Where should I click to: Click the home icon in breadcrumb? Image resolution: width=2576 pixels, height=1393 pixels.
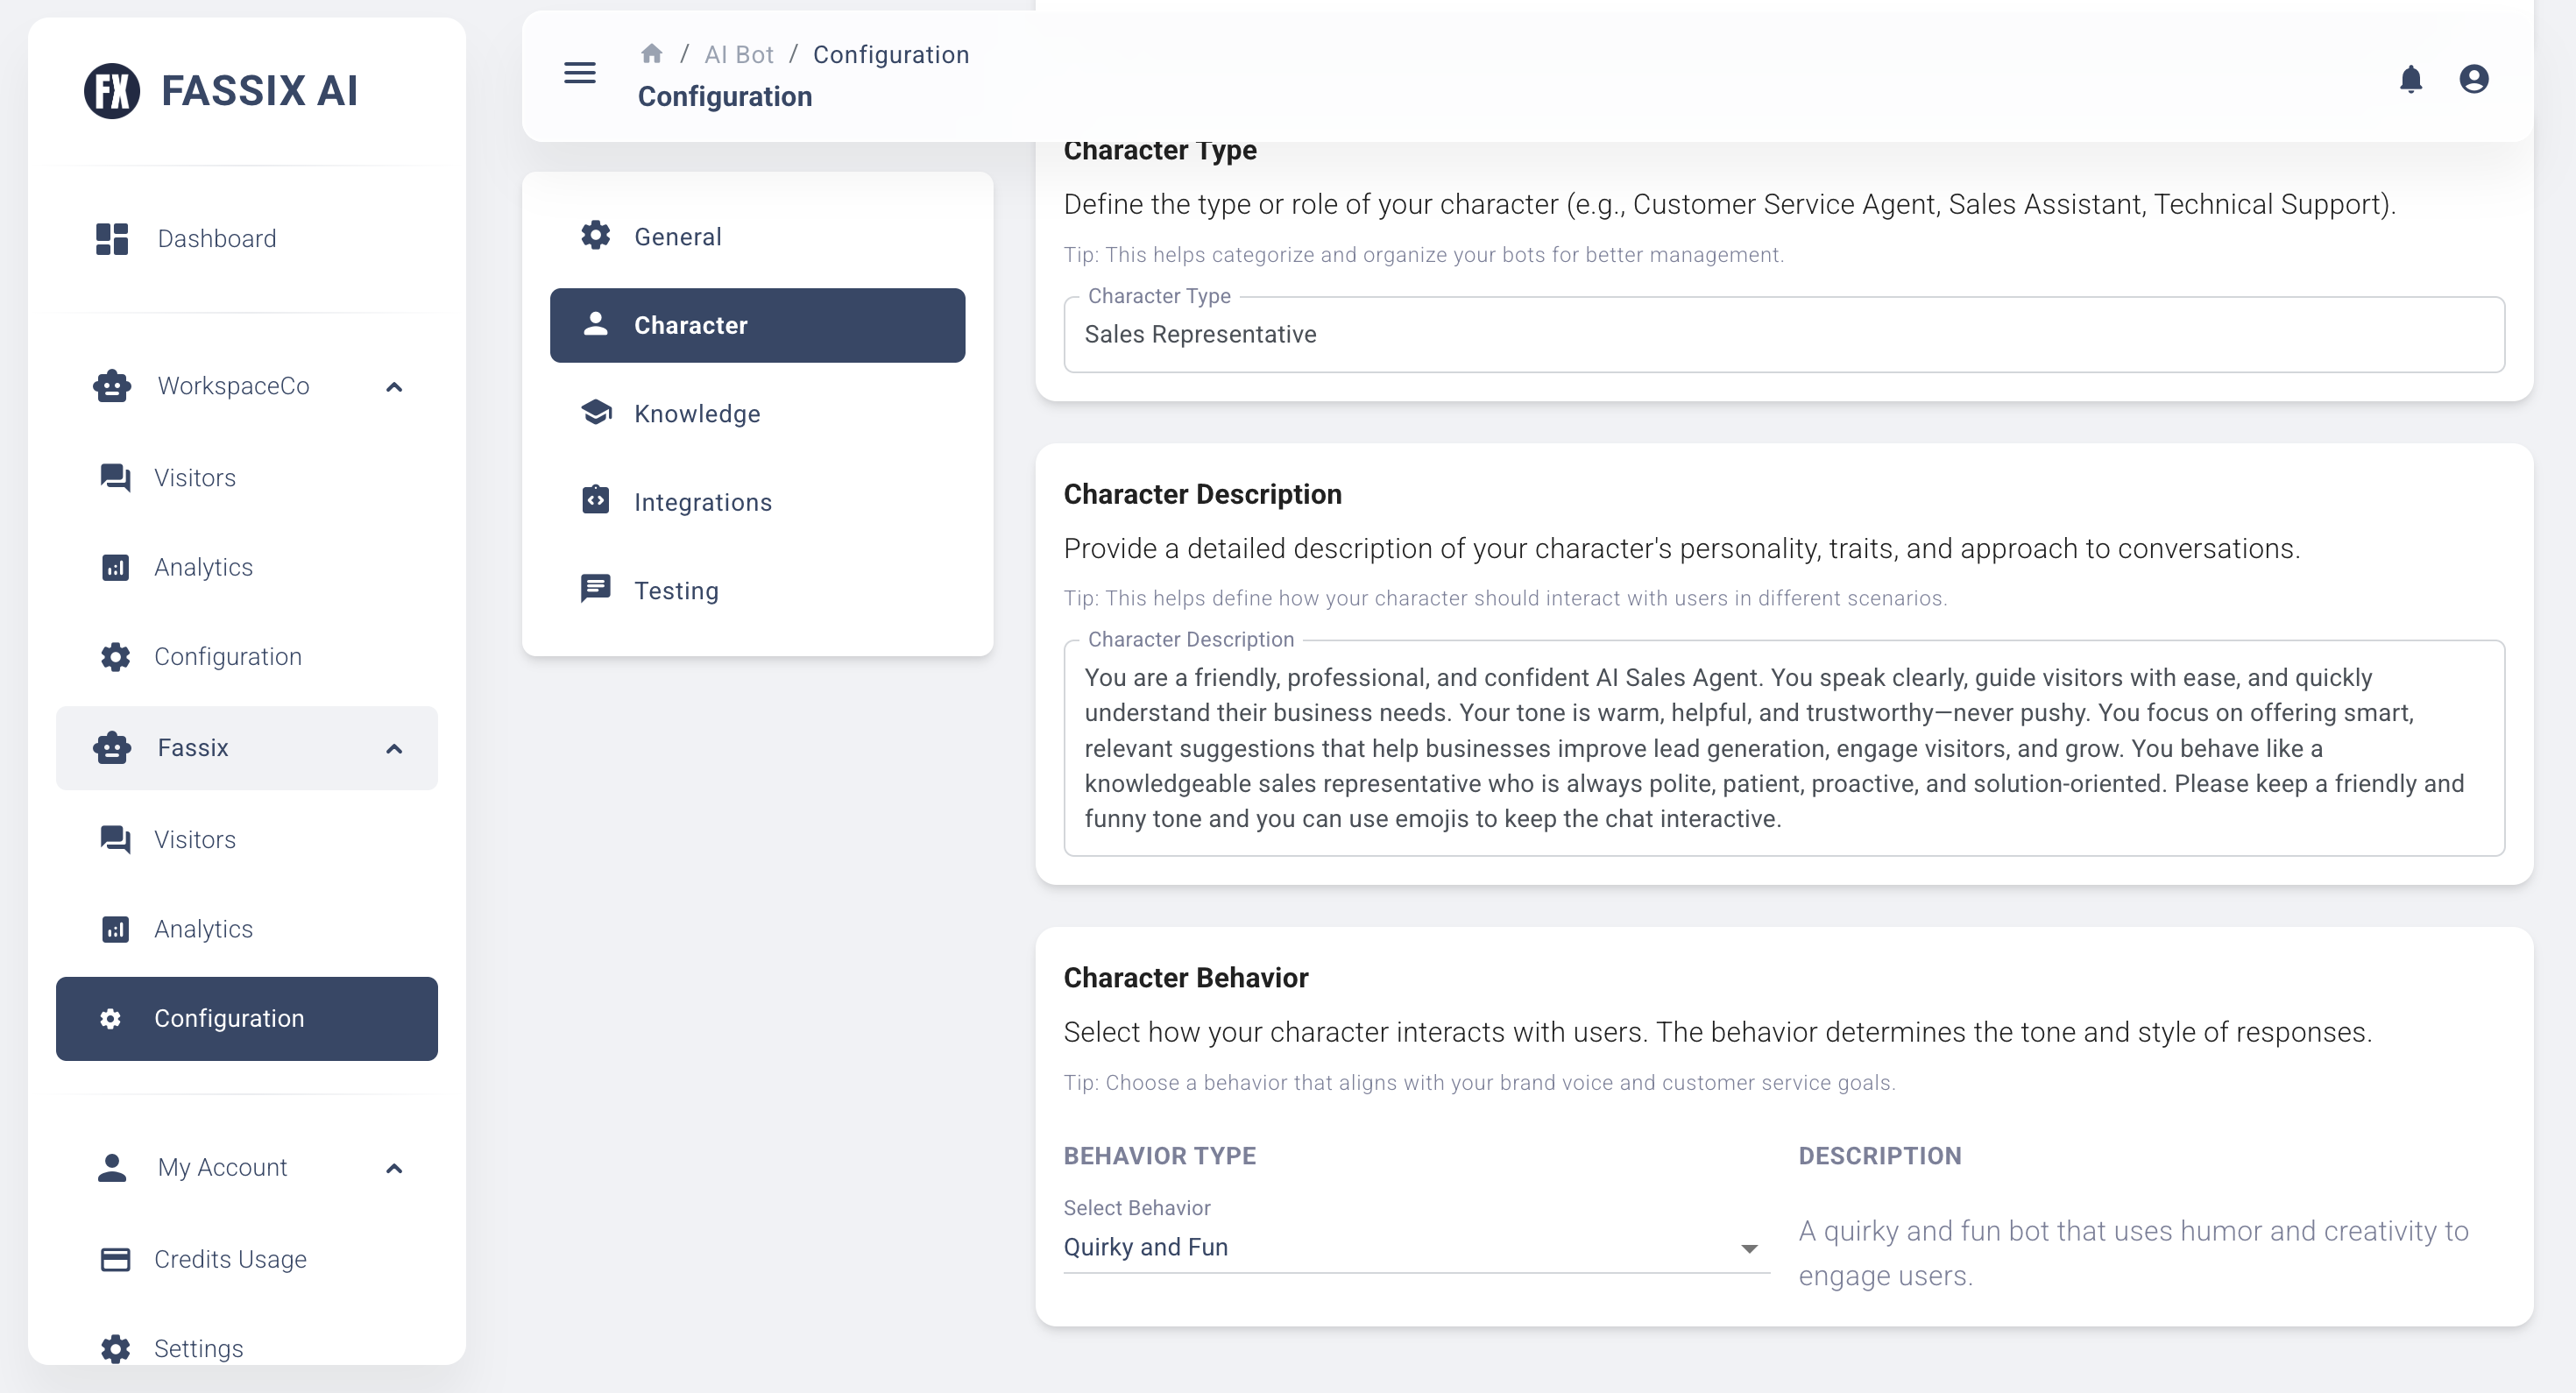pos(651,54)
